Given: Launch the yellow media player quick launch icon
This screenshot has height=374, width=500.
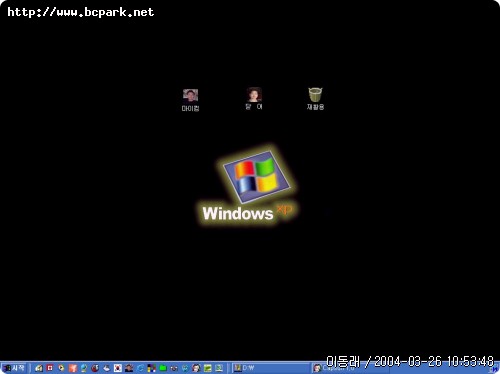Looking at the screenshot, I should pyautogui.click(x=61, y=368).
